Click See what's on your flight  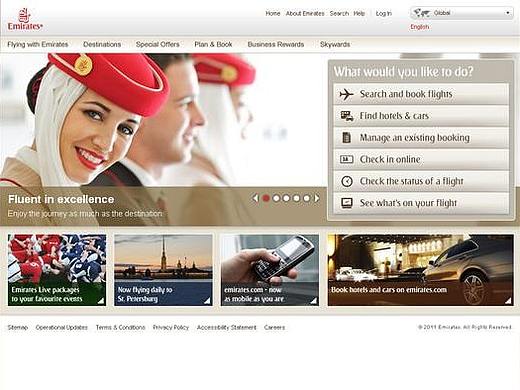421,203
